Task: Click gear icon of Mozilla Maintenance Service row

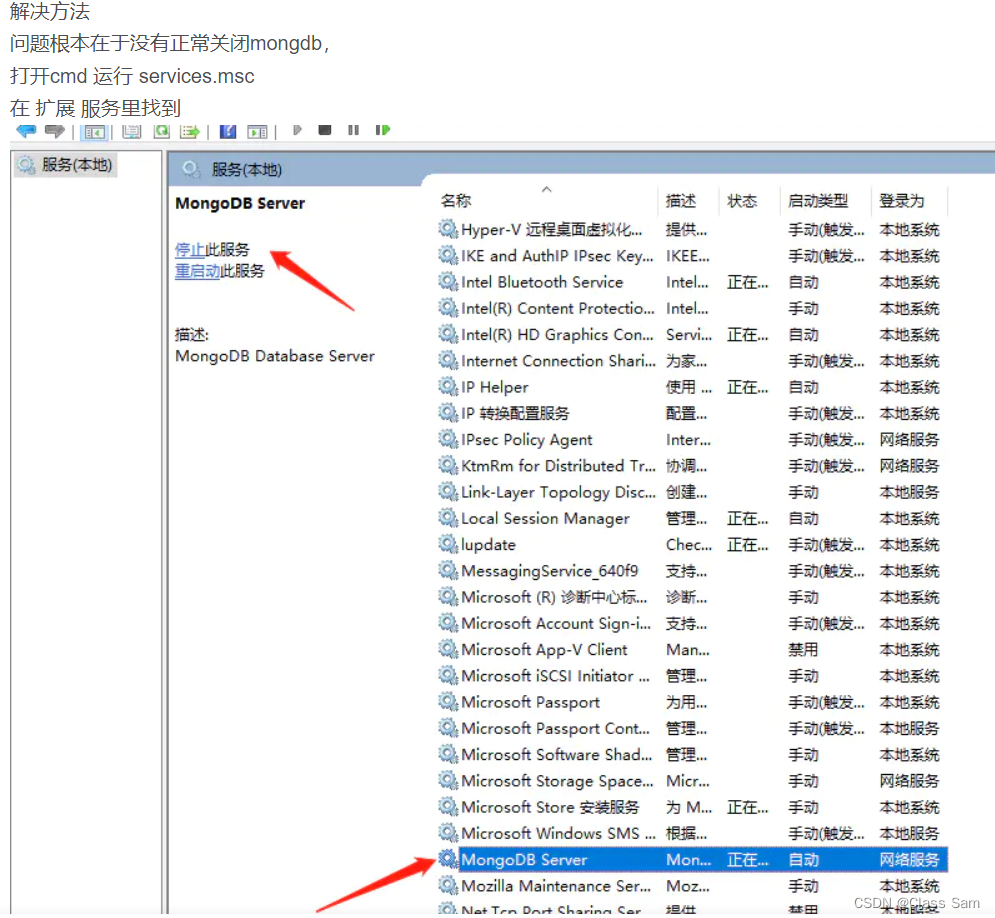Action: click(448, 885)
